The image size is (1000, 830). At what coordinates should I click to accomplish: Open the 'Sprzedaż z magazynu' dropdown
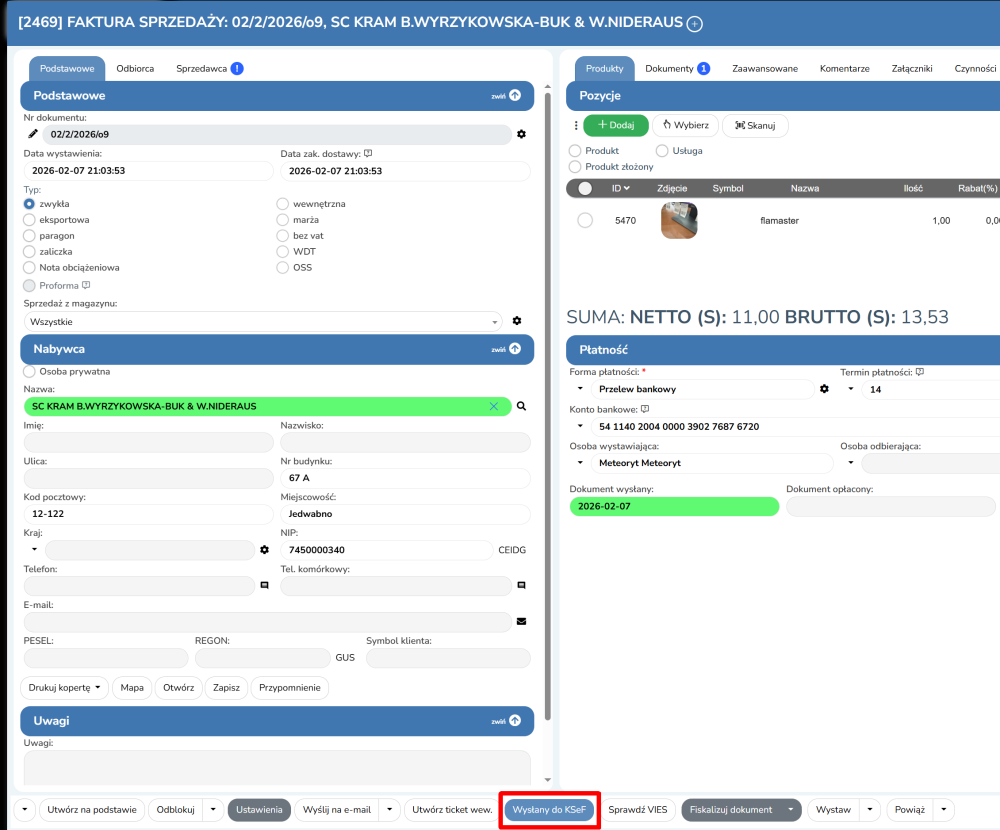tap(262, 322)
